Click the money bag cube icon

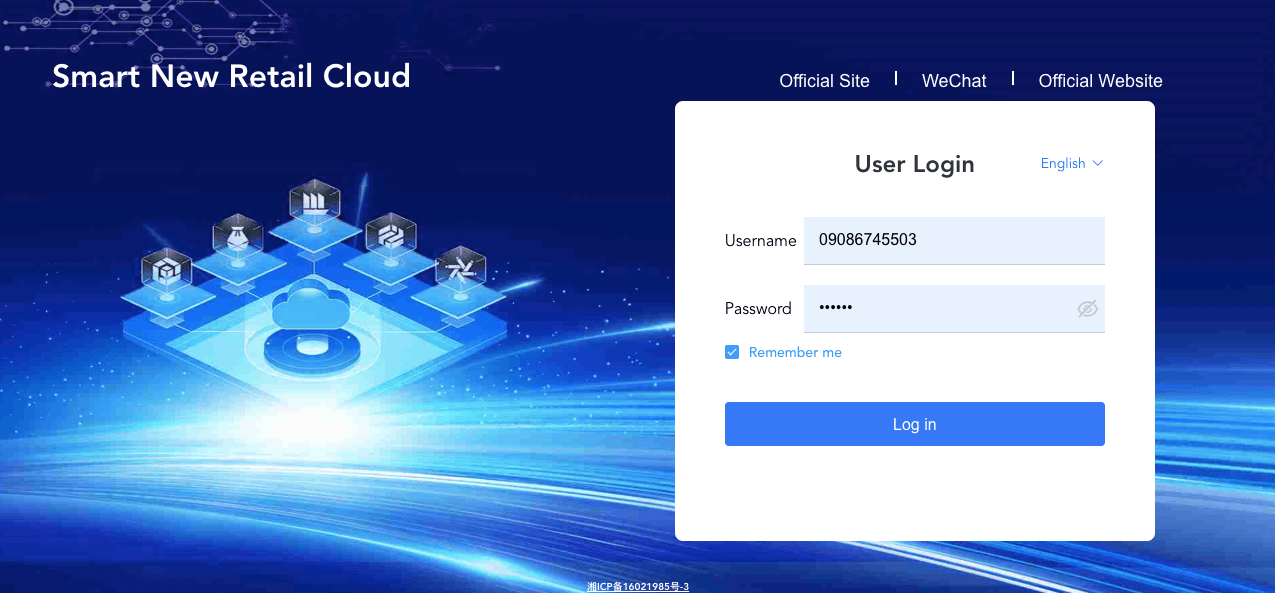click(x=238, y=238)
